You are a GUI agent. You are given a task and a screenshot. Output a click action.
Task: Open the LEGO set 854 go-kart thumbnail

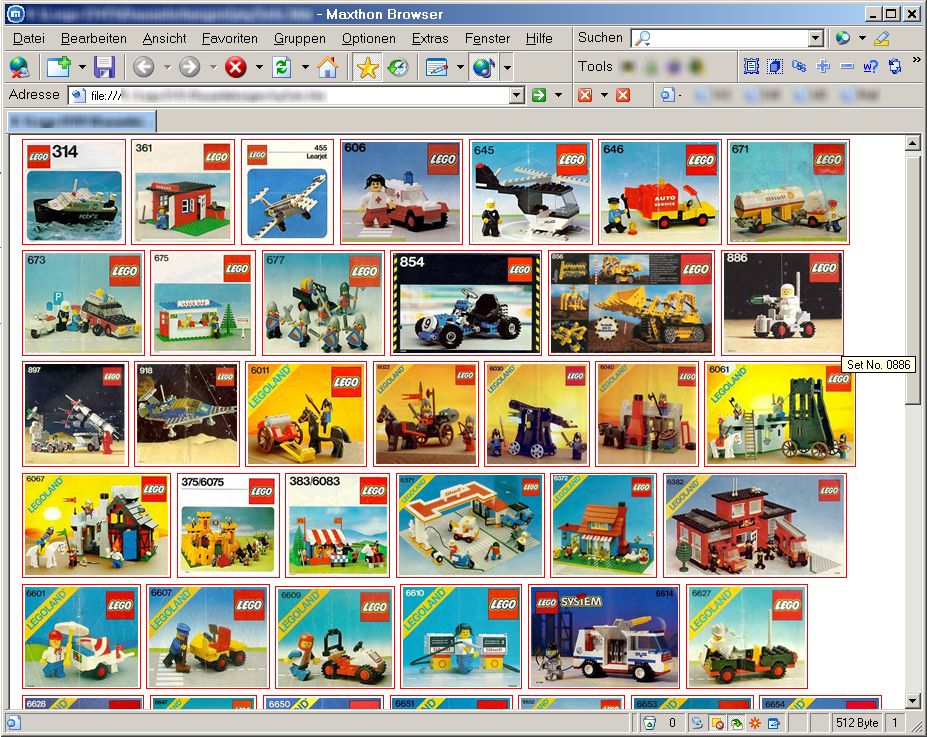coord(466,302)
